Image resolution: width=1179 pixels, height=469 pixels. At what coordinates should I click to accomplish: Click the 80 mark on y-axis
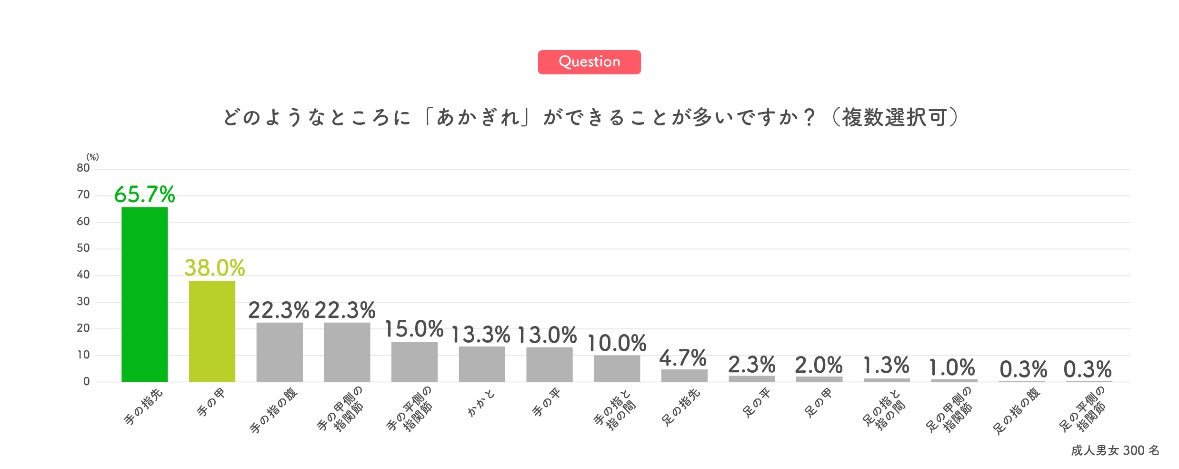pos(84,168)
